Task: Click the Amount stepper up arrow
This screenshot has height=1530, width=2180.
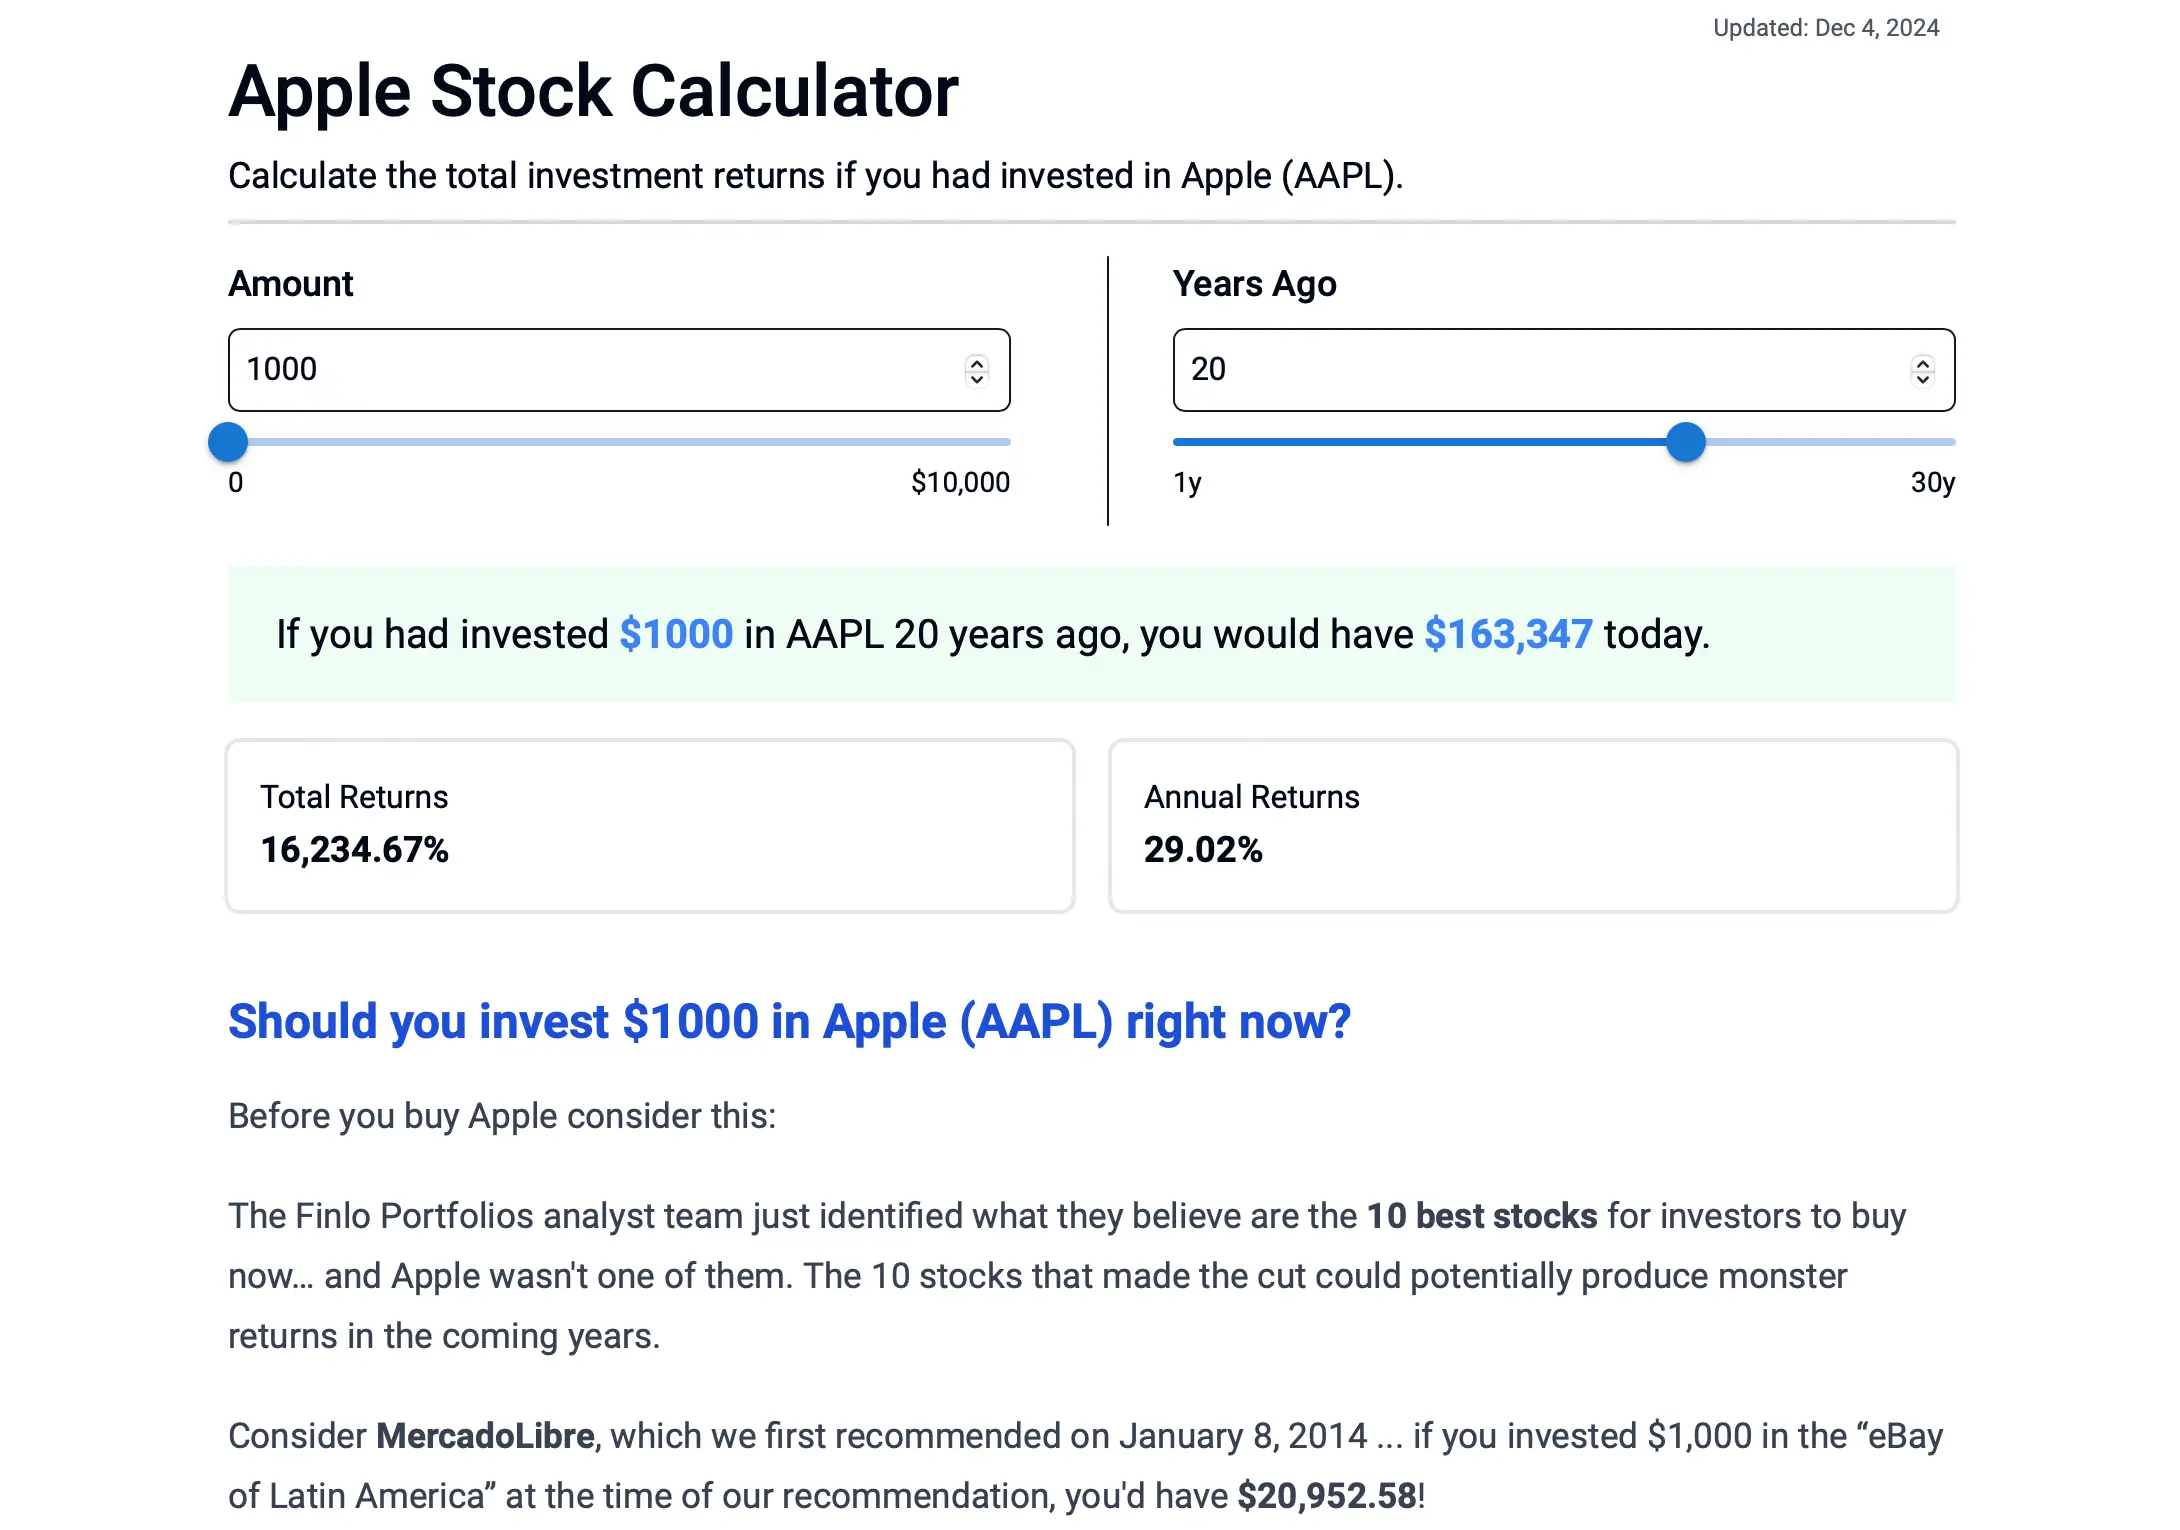Action: point(978,362)
